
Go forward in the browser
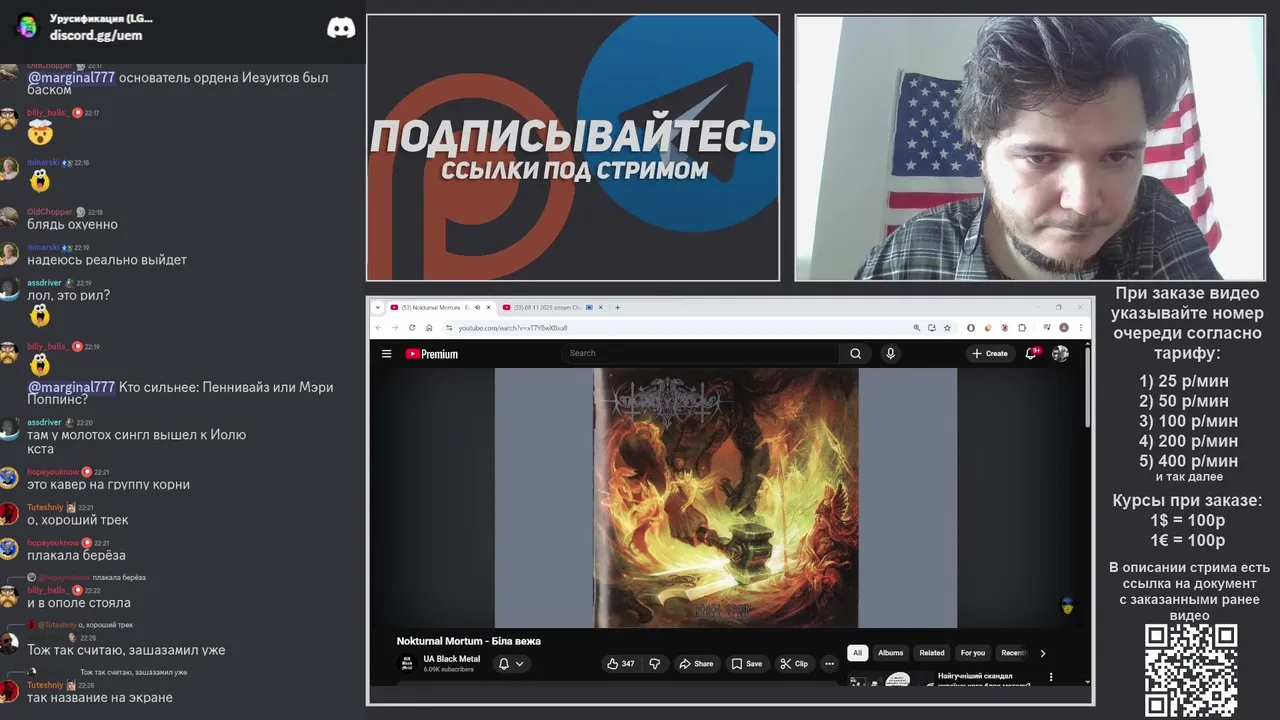tap(395, 327)
